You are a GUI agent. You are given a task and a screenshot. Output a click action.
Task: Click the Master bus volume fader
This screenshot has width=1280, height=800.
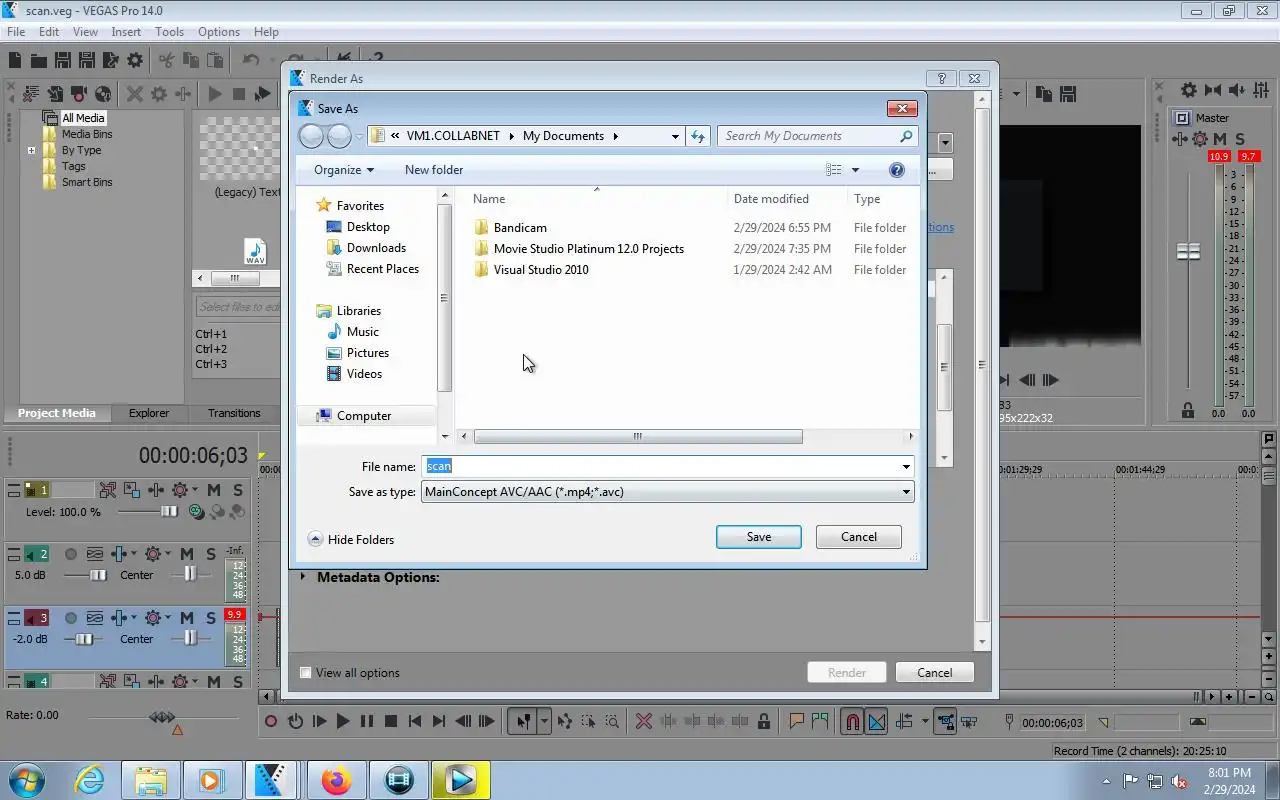tap(1188, 251)
